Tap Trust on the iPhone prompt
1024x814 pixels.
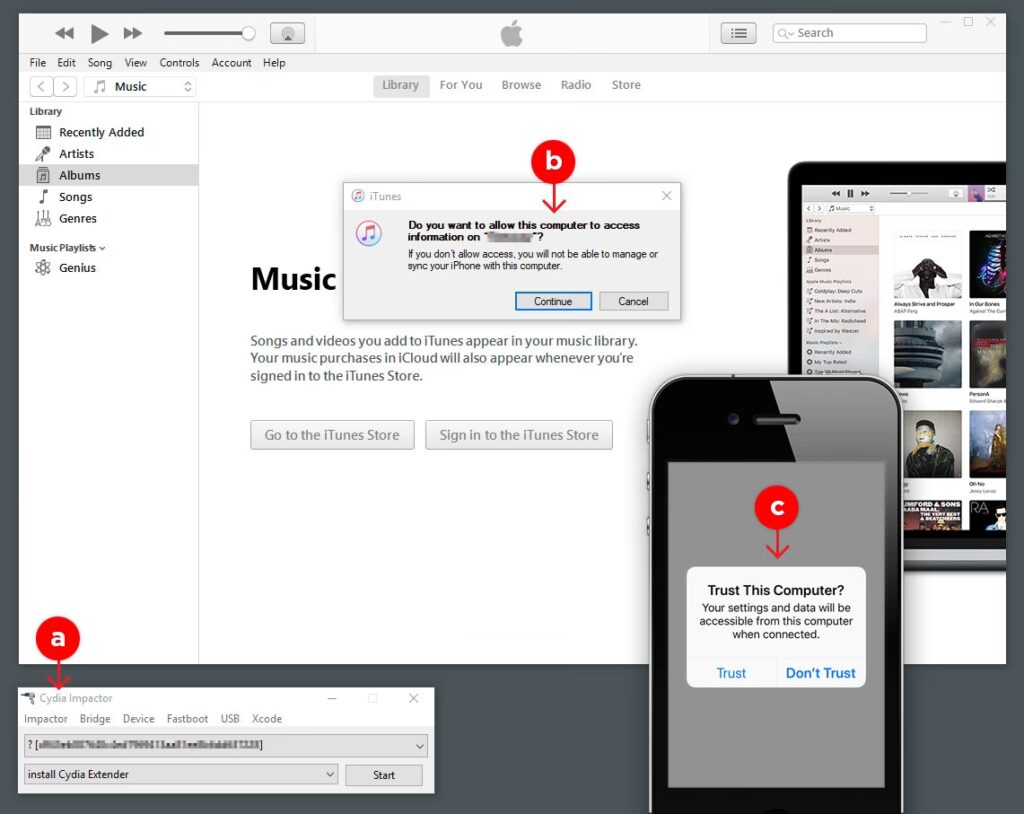pyautogui.click(x=731, y=673)
